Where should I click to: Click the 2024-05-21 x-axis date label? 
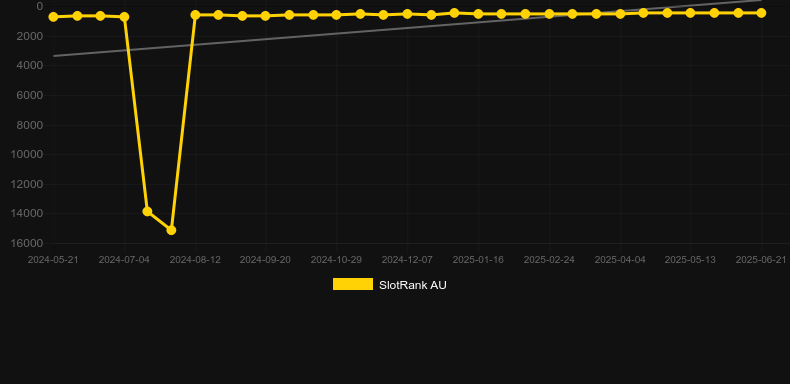(x=53, y=260)
